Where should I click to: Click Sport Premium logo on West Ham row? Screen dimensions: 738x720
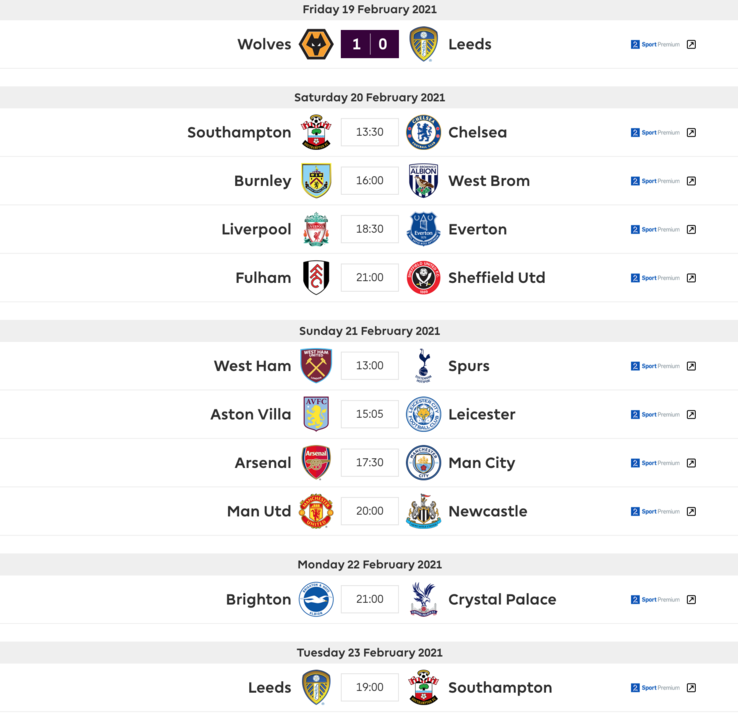(655, 366)
